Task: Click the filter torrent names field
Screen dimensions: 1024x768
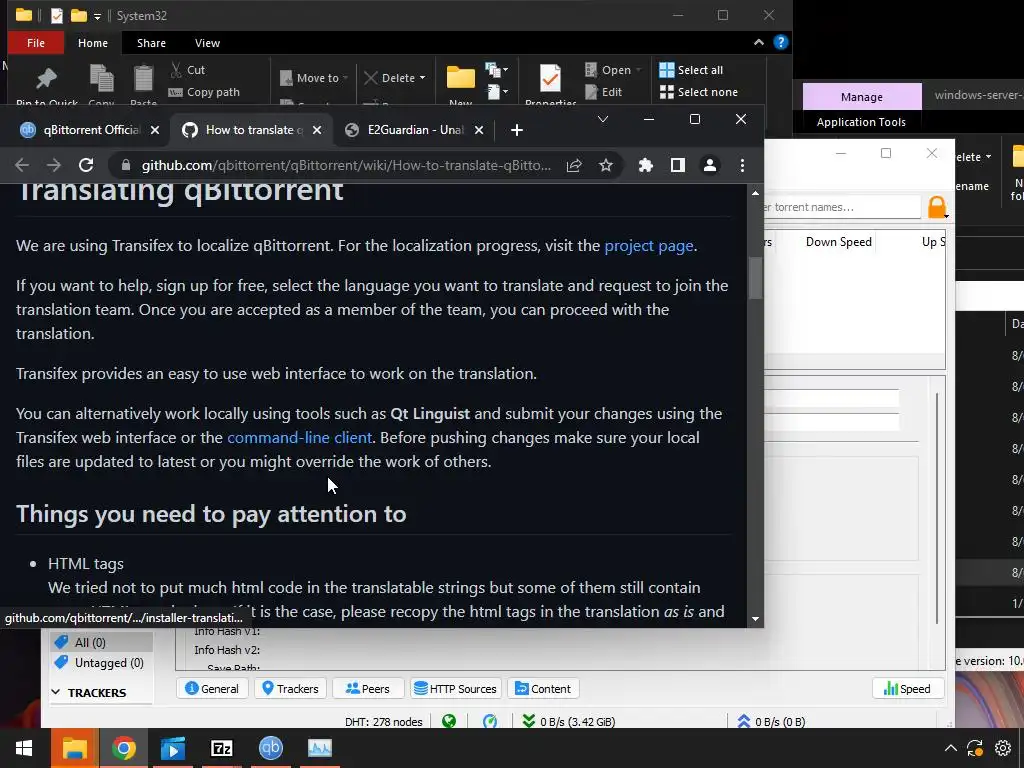Action: [842, 207]
